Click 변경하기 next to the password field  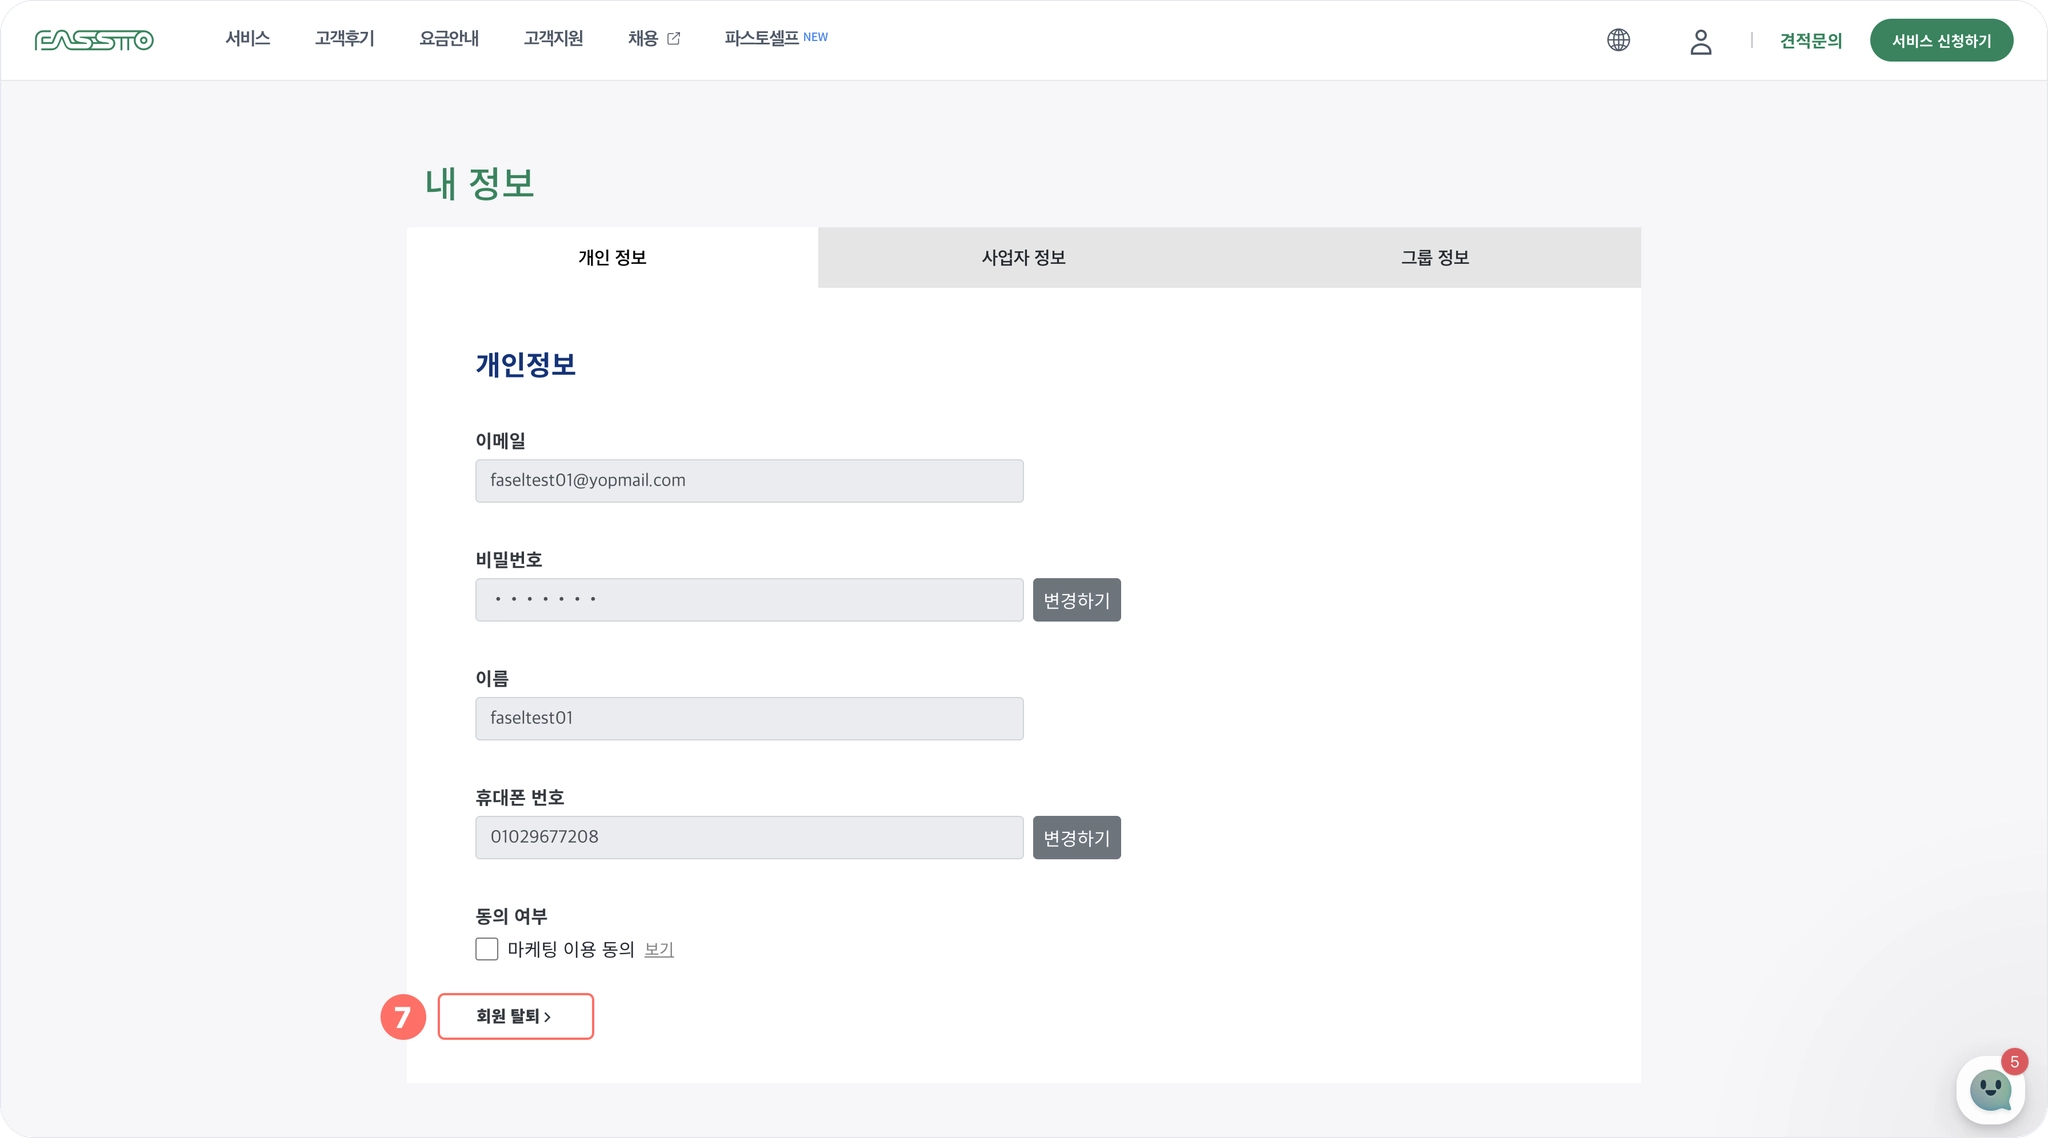tap(1076, 600)
